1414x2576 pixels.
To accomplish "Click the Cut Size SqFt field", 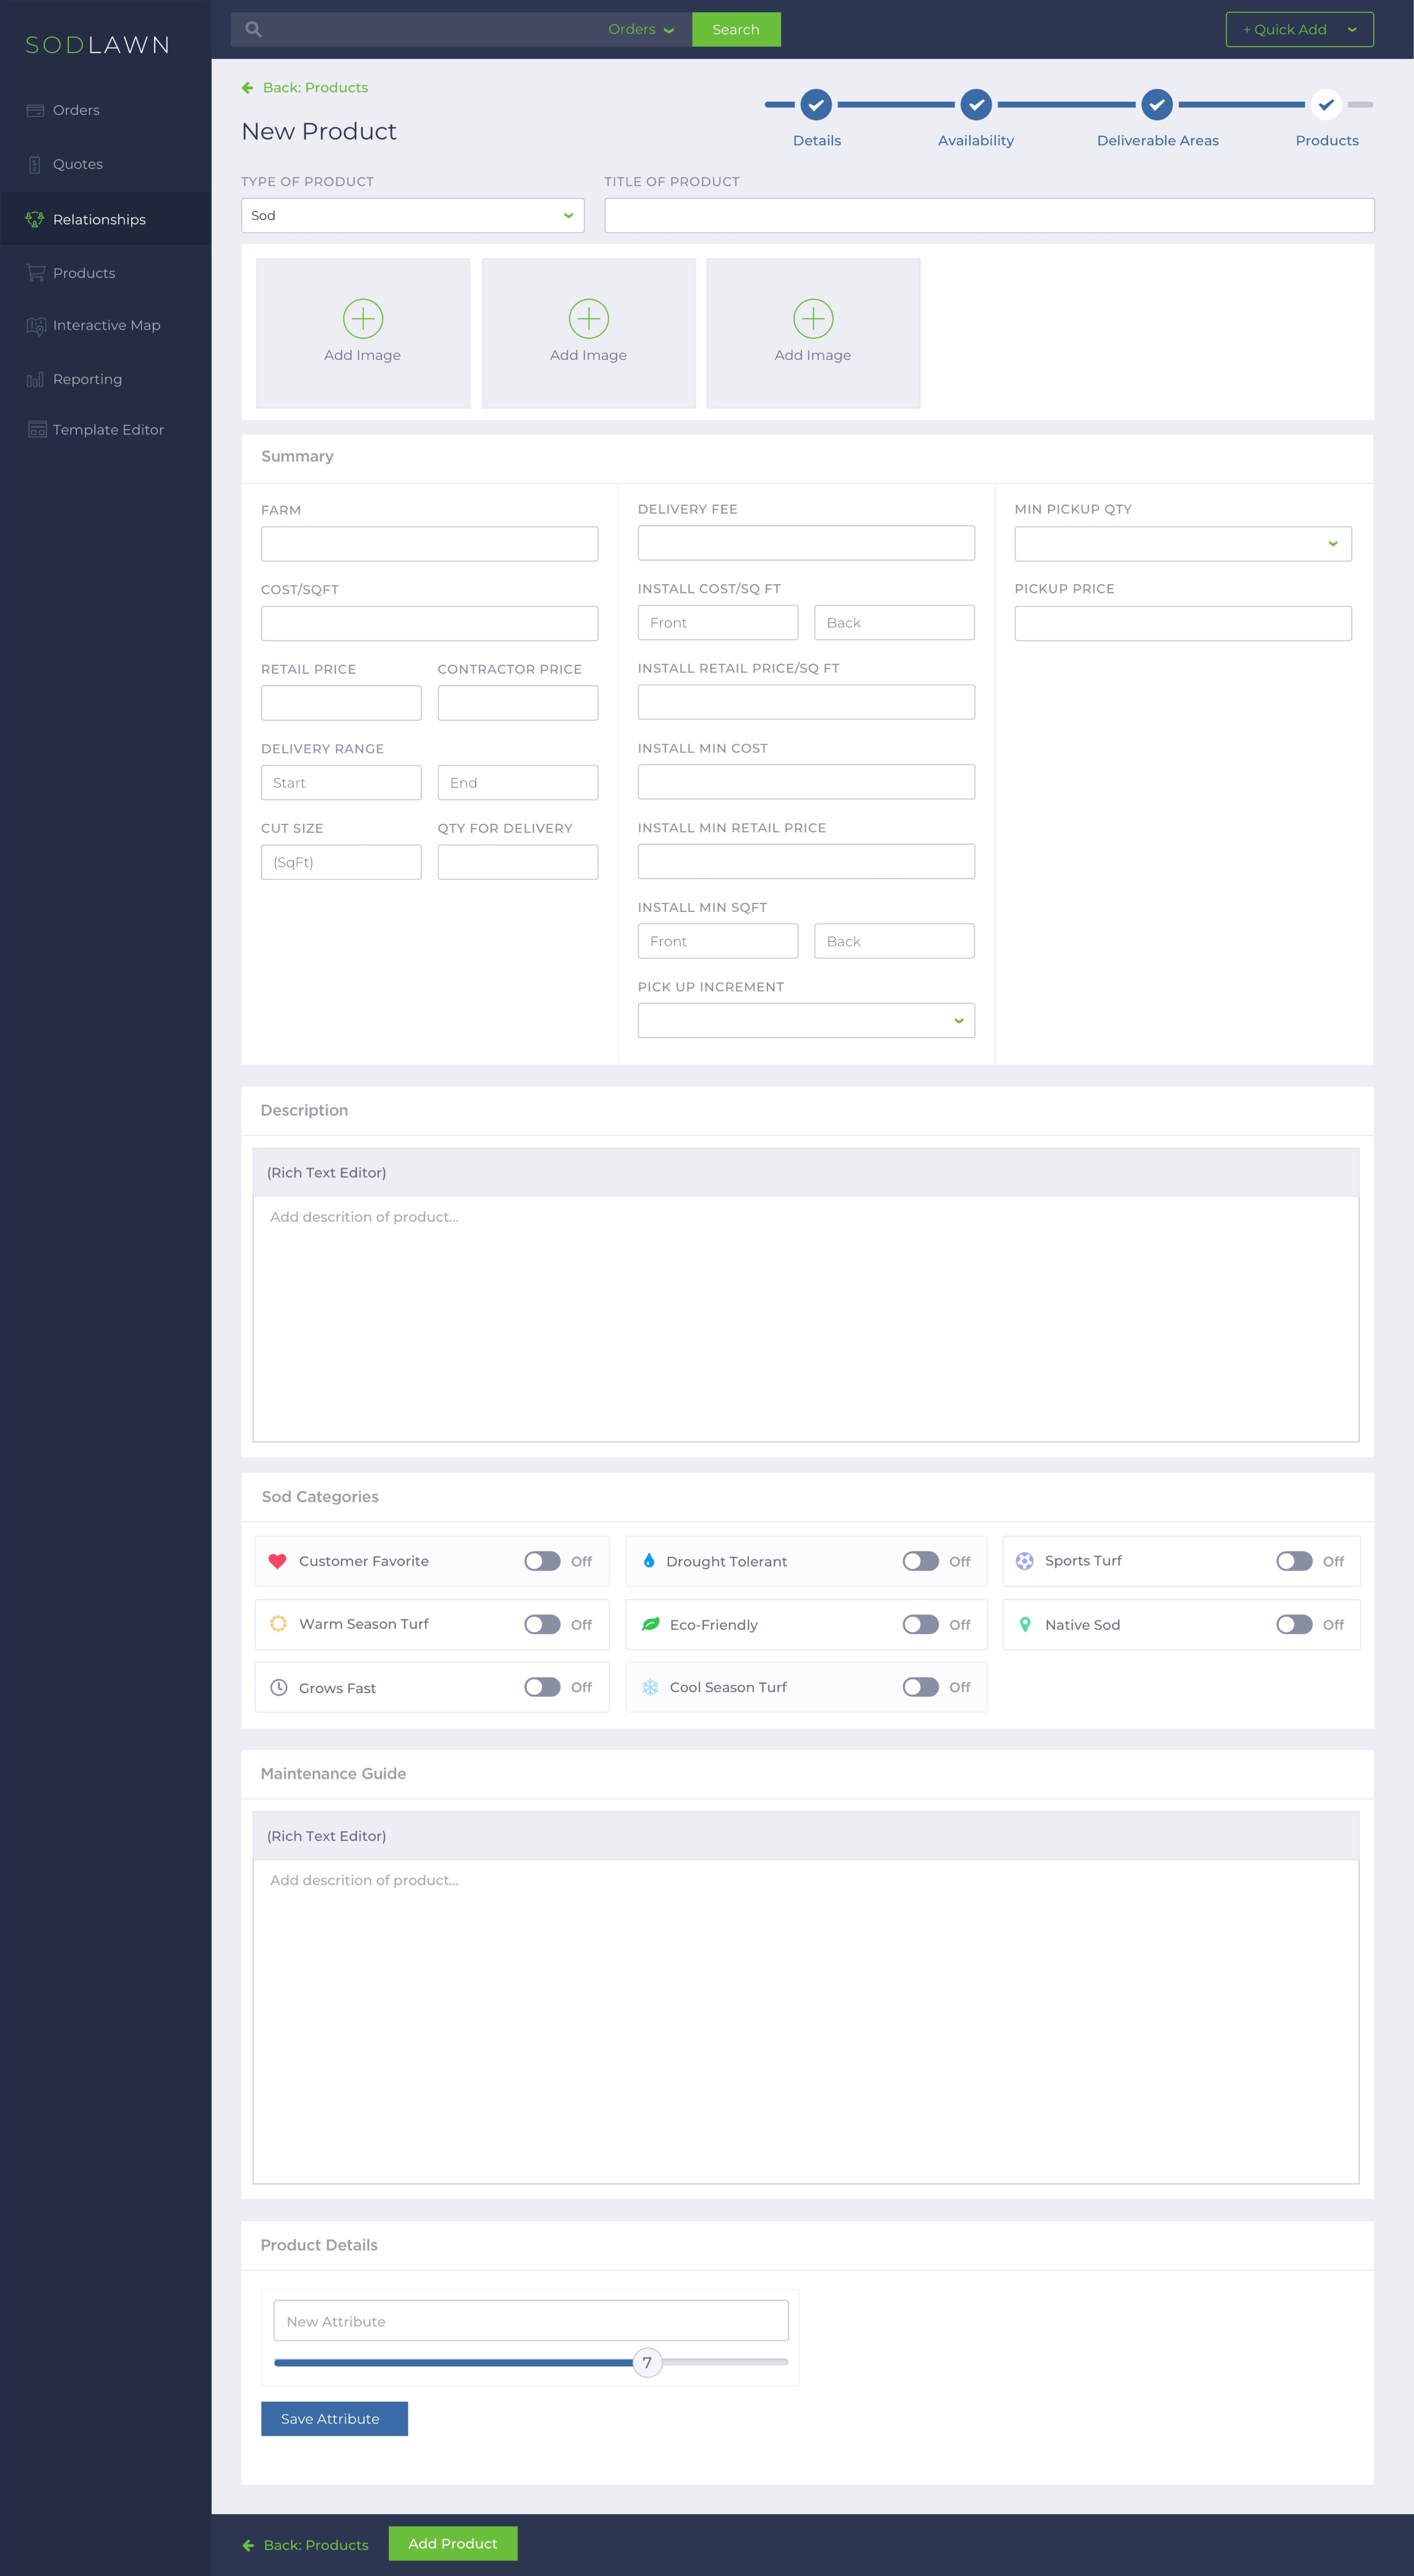I will pos(341,862).
